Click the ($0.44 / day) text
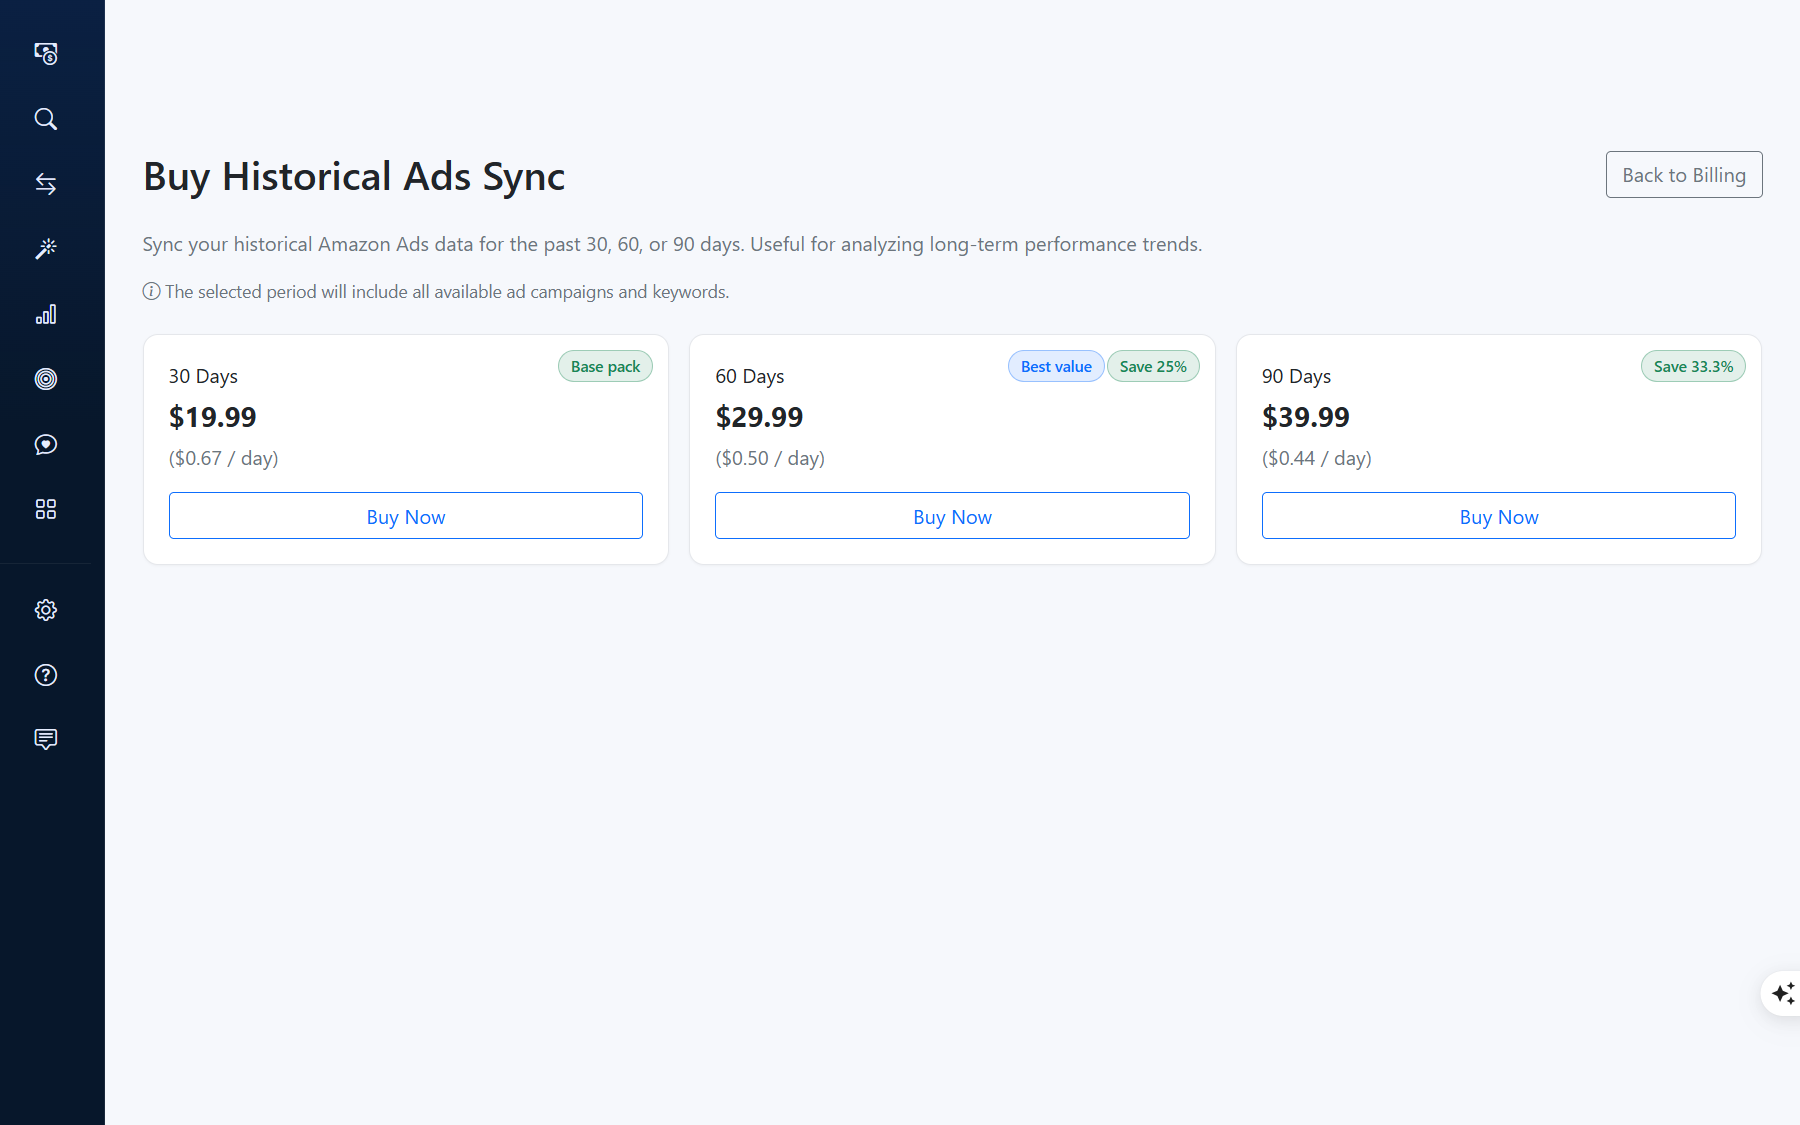 (x=1317, y=459)
